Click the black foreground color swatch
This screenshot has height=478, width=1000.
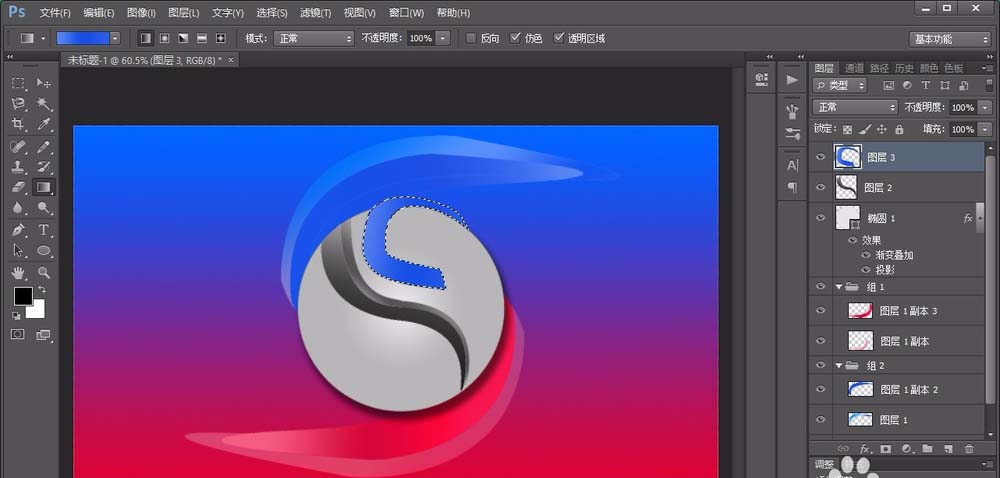(x=22, y=296)
